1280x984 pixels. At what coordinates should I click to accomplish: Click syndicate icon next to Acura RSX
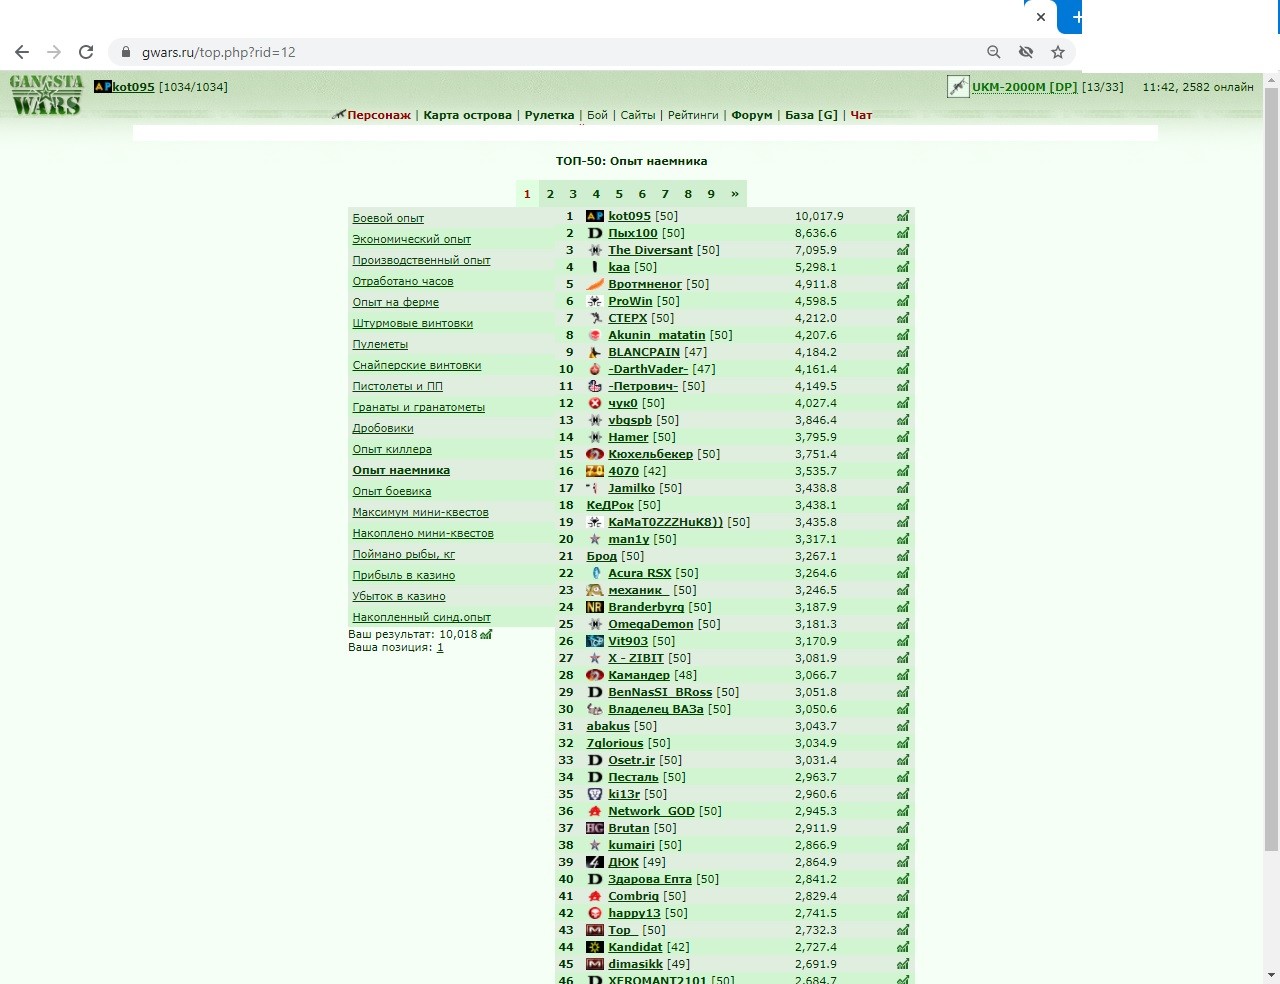click(x=595, y=573)
